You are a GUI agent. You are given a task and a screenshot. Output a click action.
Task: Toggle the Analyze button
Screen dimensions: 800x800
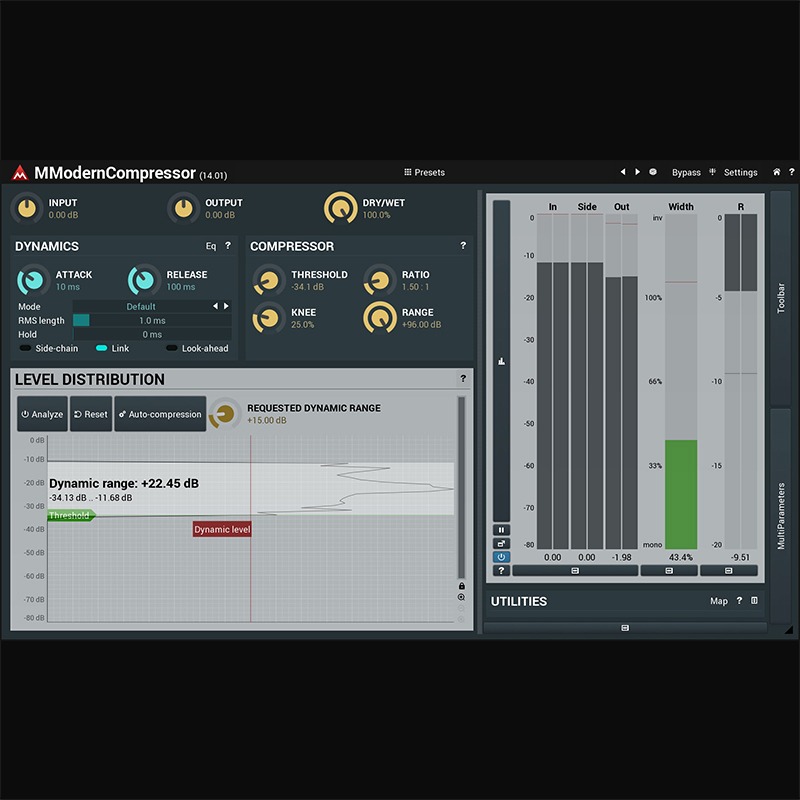coord(42,414)
